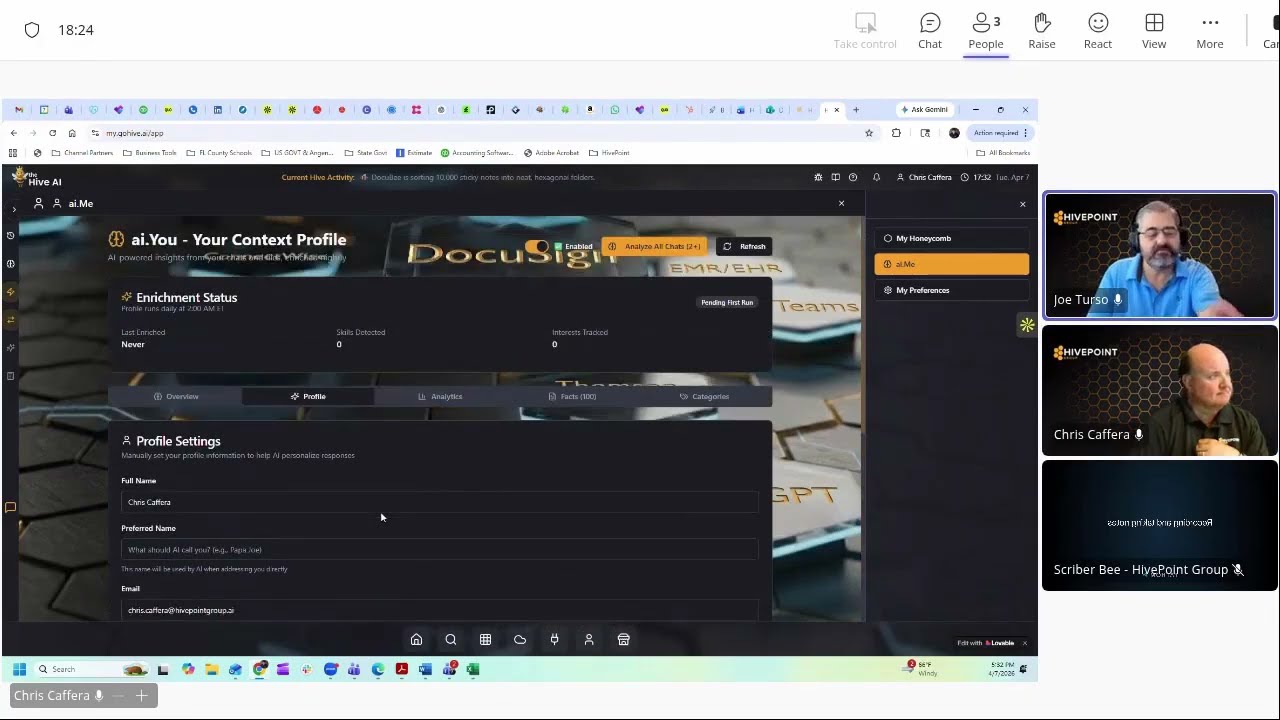Open the grid apps icon in bottom dock
Viewport: 1280px width, 720px height.
485,640
